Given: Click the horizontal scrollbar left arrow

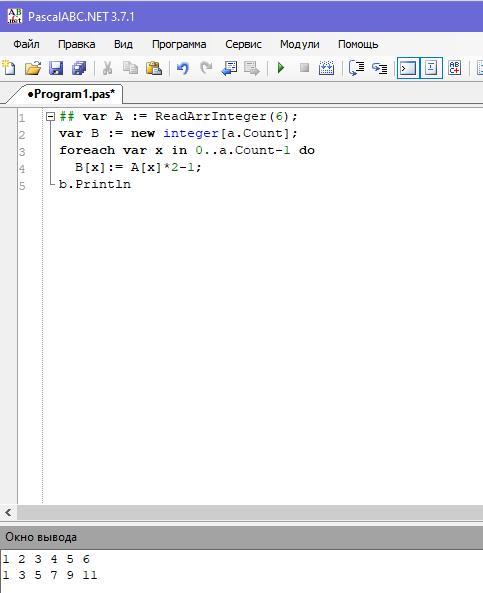Looking at the screenshot, I should (x=8, y=513).
